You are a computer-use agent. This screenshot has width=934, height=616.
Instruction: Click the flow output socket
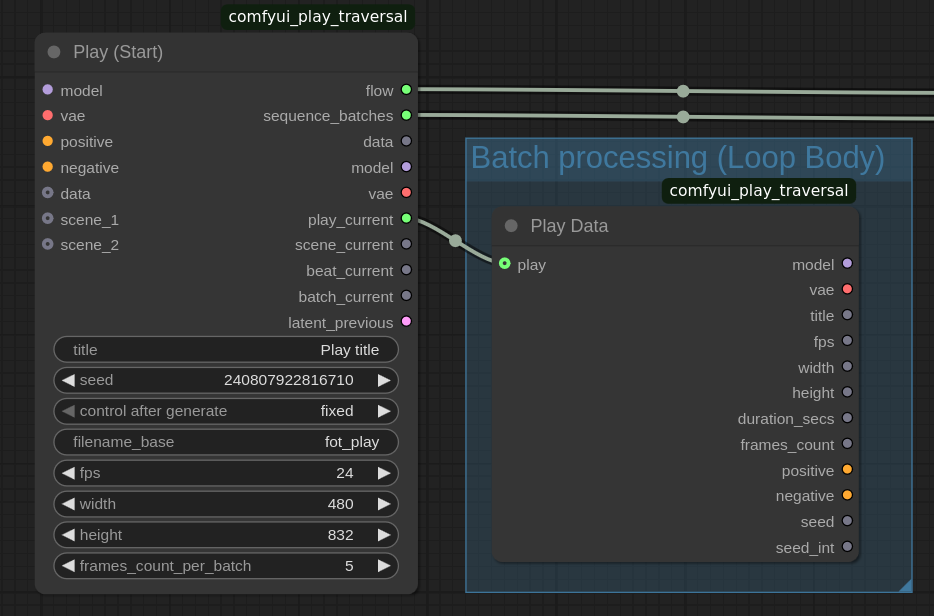pos(406,90)
